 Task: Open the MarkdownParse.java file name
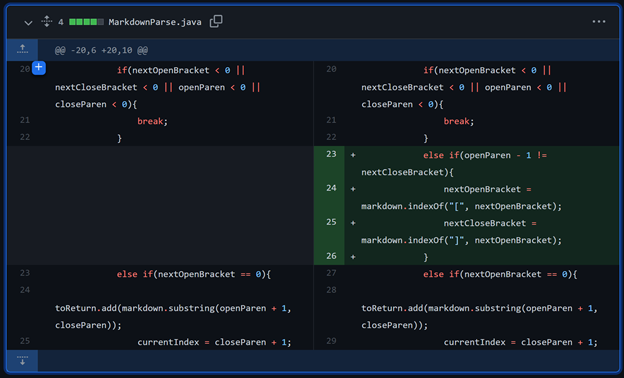click(x=155, y=22)
